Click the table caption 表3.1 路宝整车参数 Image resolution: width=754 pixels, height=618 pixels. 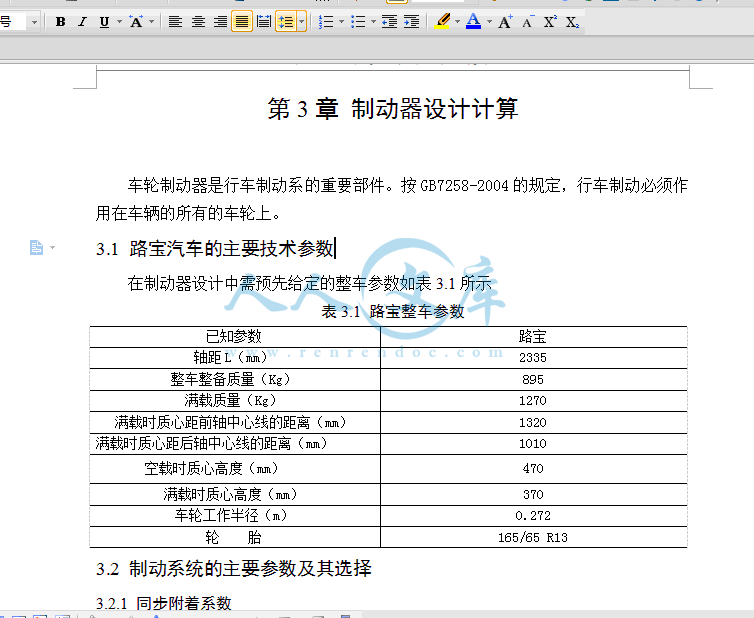(393, 312)
